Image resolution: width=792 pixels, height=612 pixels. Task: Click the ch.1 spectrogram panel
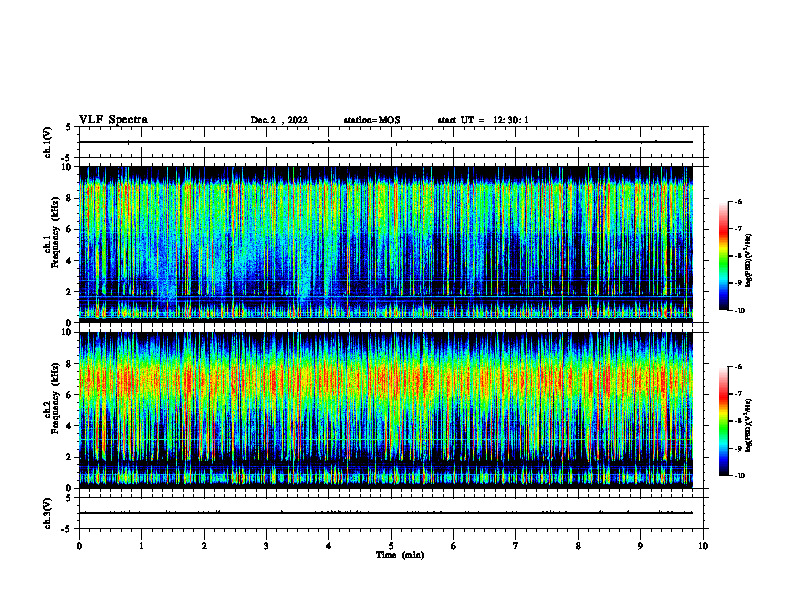point(386,244)
